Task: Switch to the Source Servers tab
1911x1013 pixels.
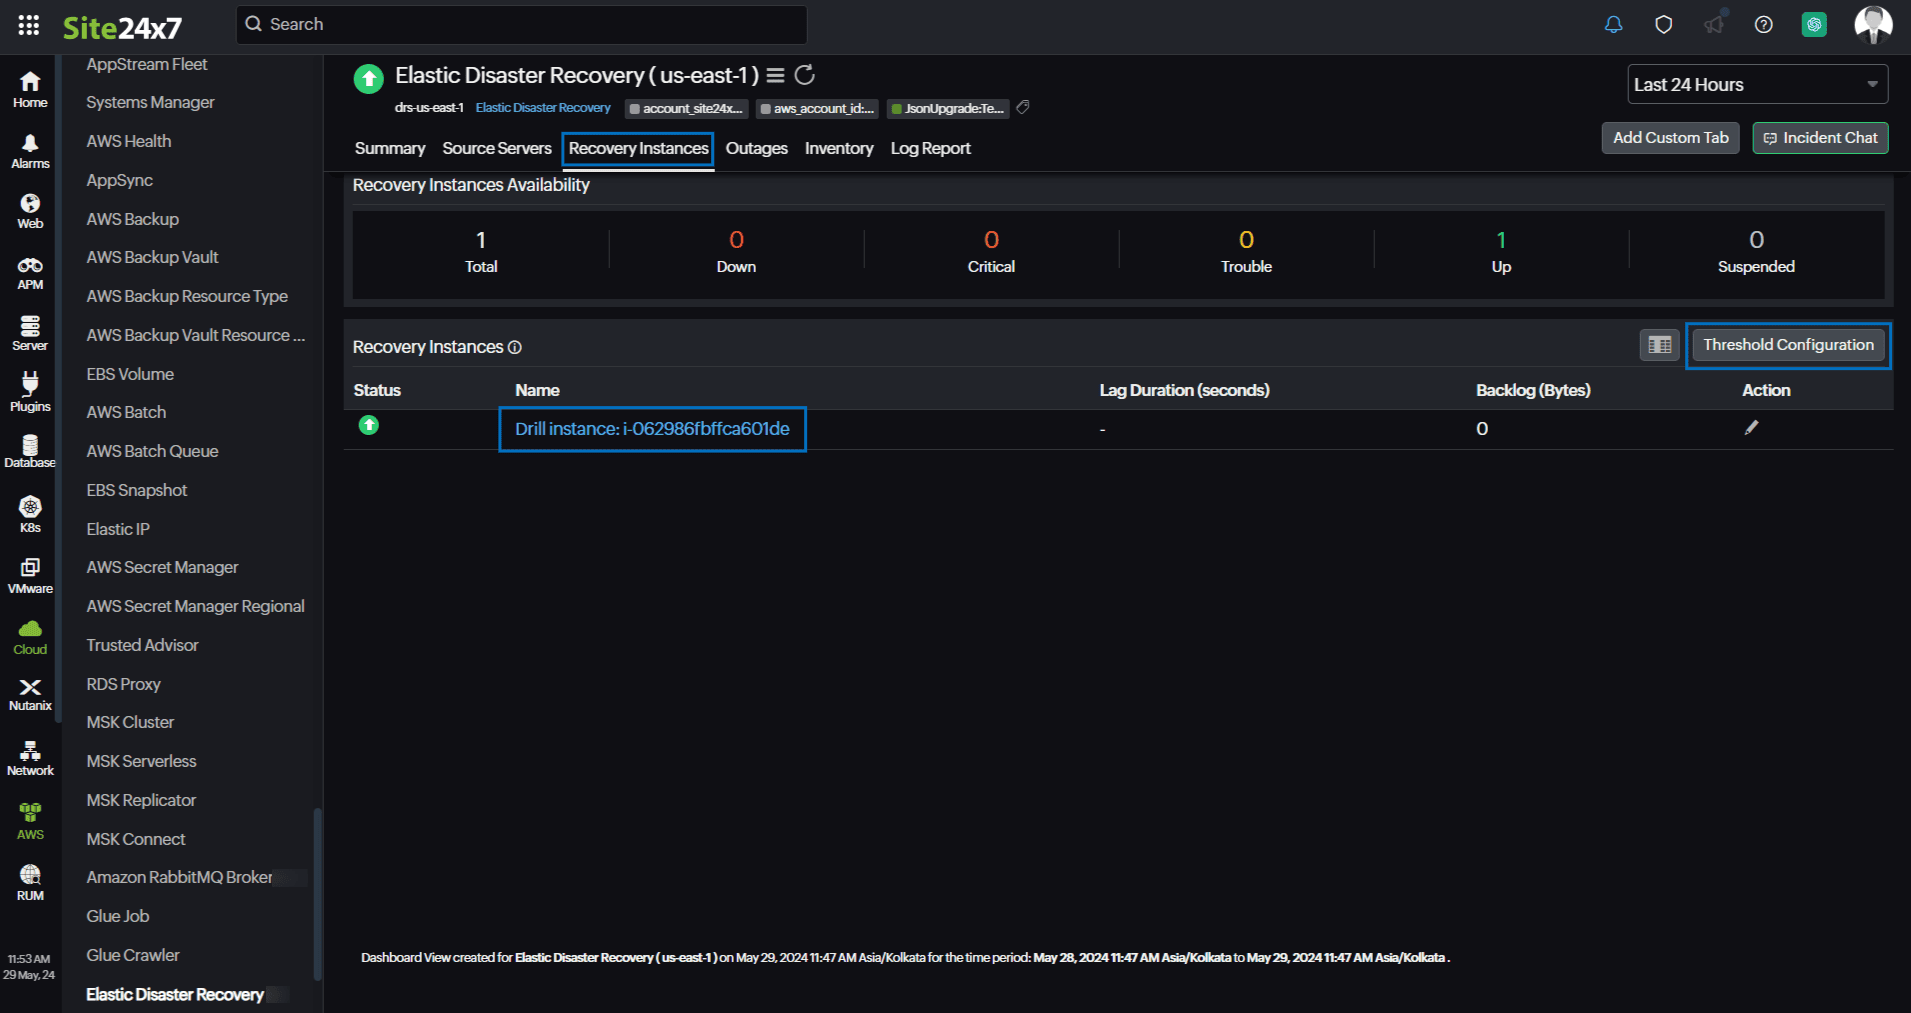Action: pyautogui.click(x=497, y=148)
